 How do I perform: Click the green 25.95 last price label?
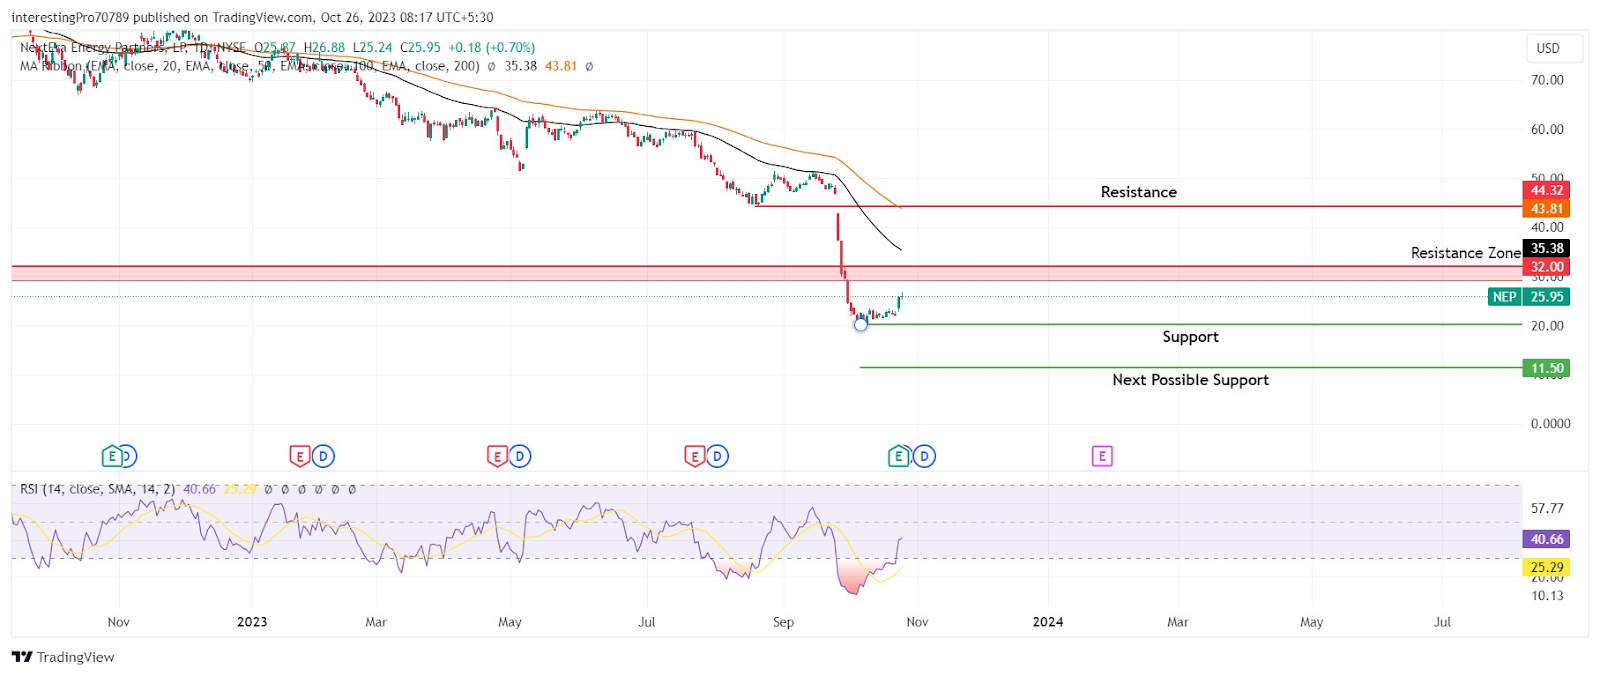tap(1546, 297)
